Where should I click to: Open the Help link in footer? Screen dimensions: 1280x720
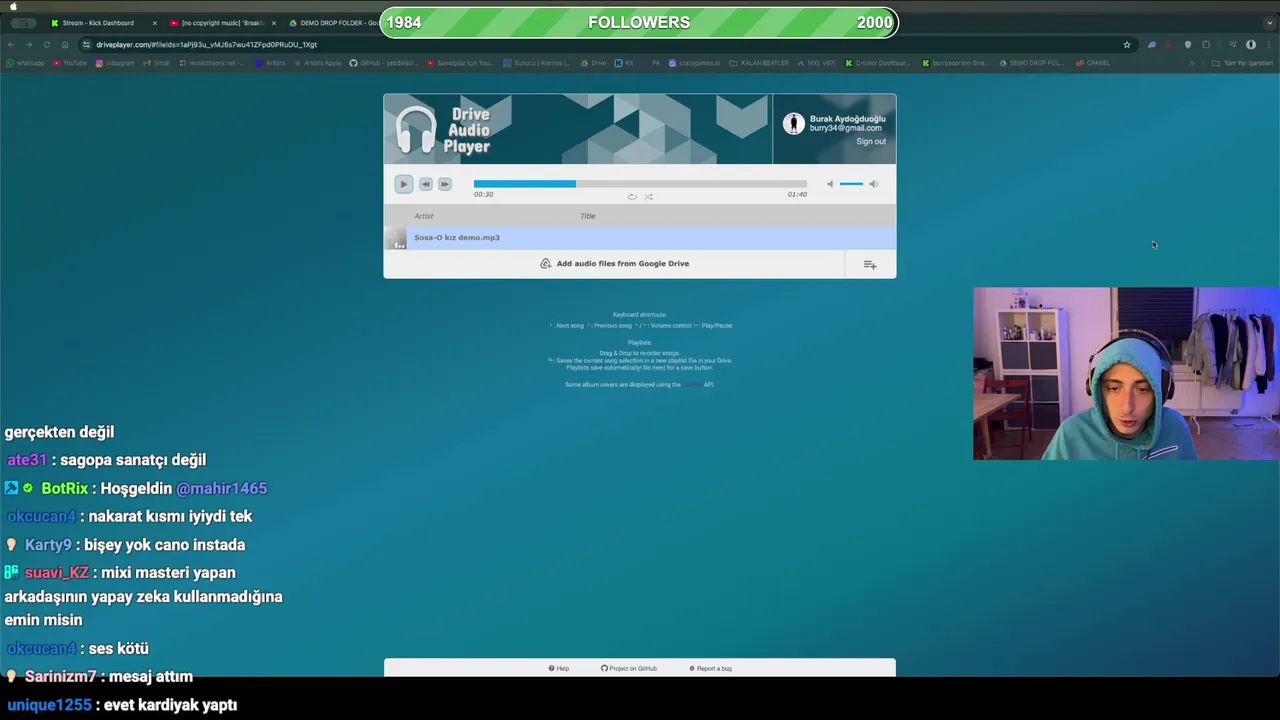[x=559, y=668]
